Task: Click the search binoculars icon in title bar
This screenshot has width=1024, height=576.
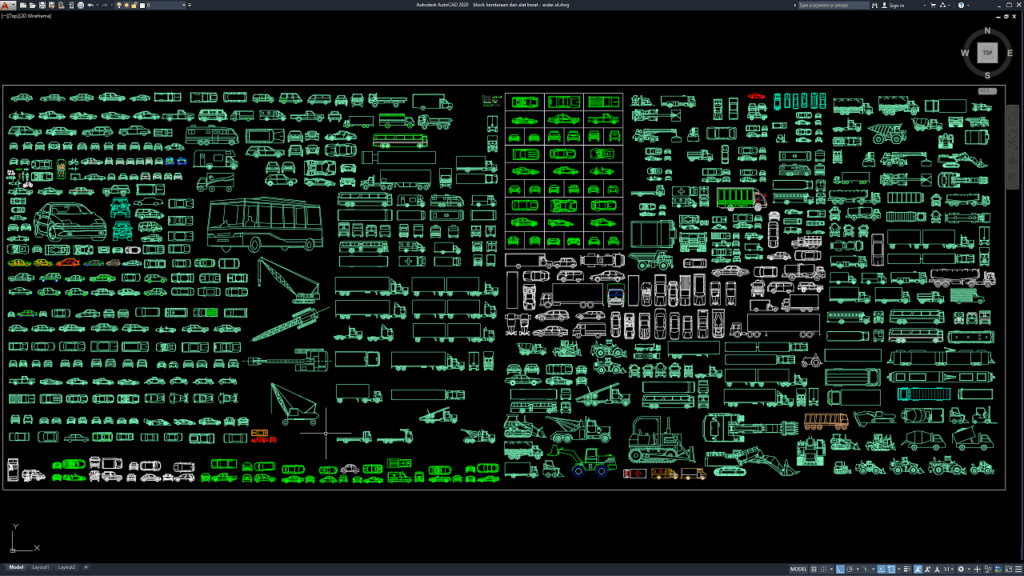Action: tap(876, 4)
